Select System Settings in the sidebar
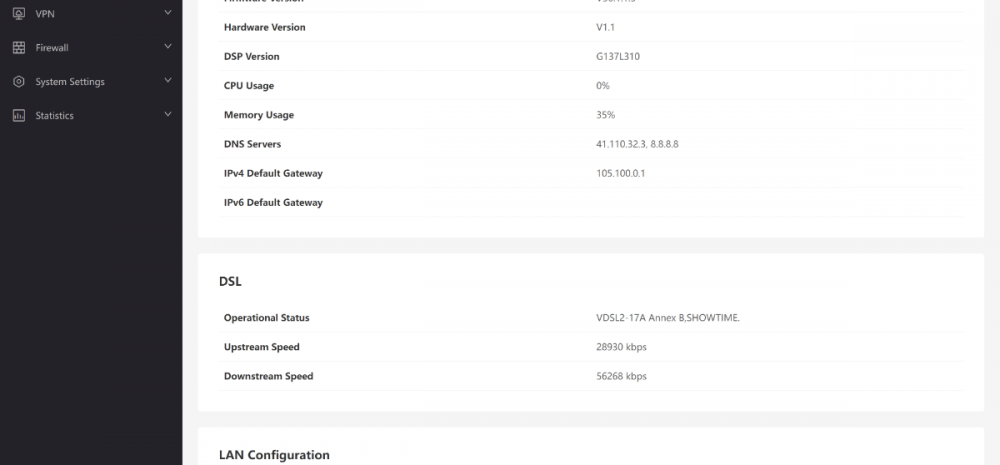Screen dimensions: 1000x465 point(70,81)
